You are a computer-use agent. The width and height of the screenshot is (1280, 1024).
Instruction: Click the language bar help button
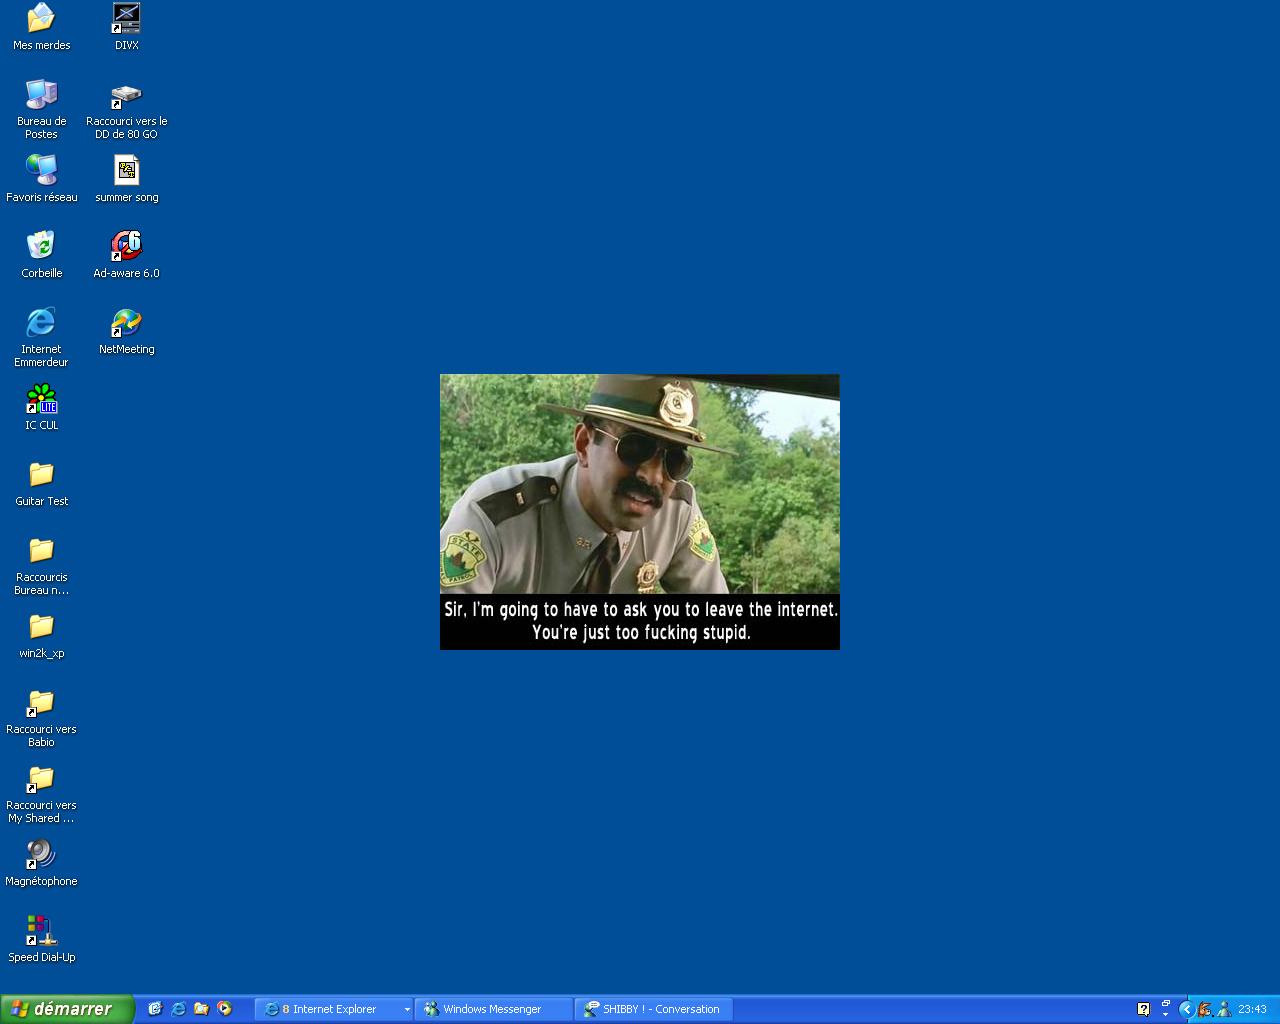pos(1143,1009)
